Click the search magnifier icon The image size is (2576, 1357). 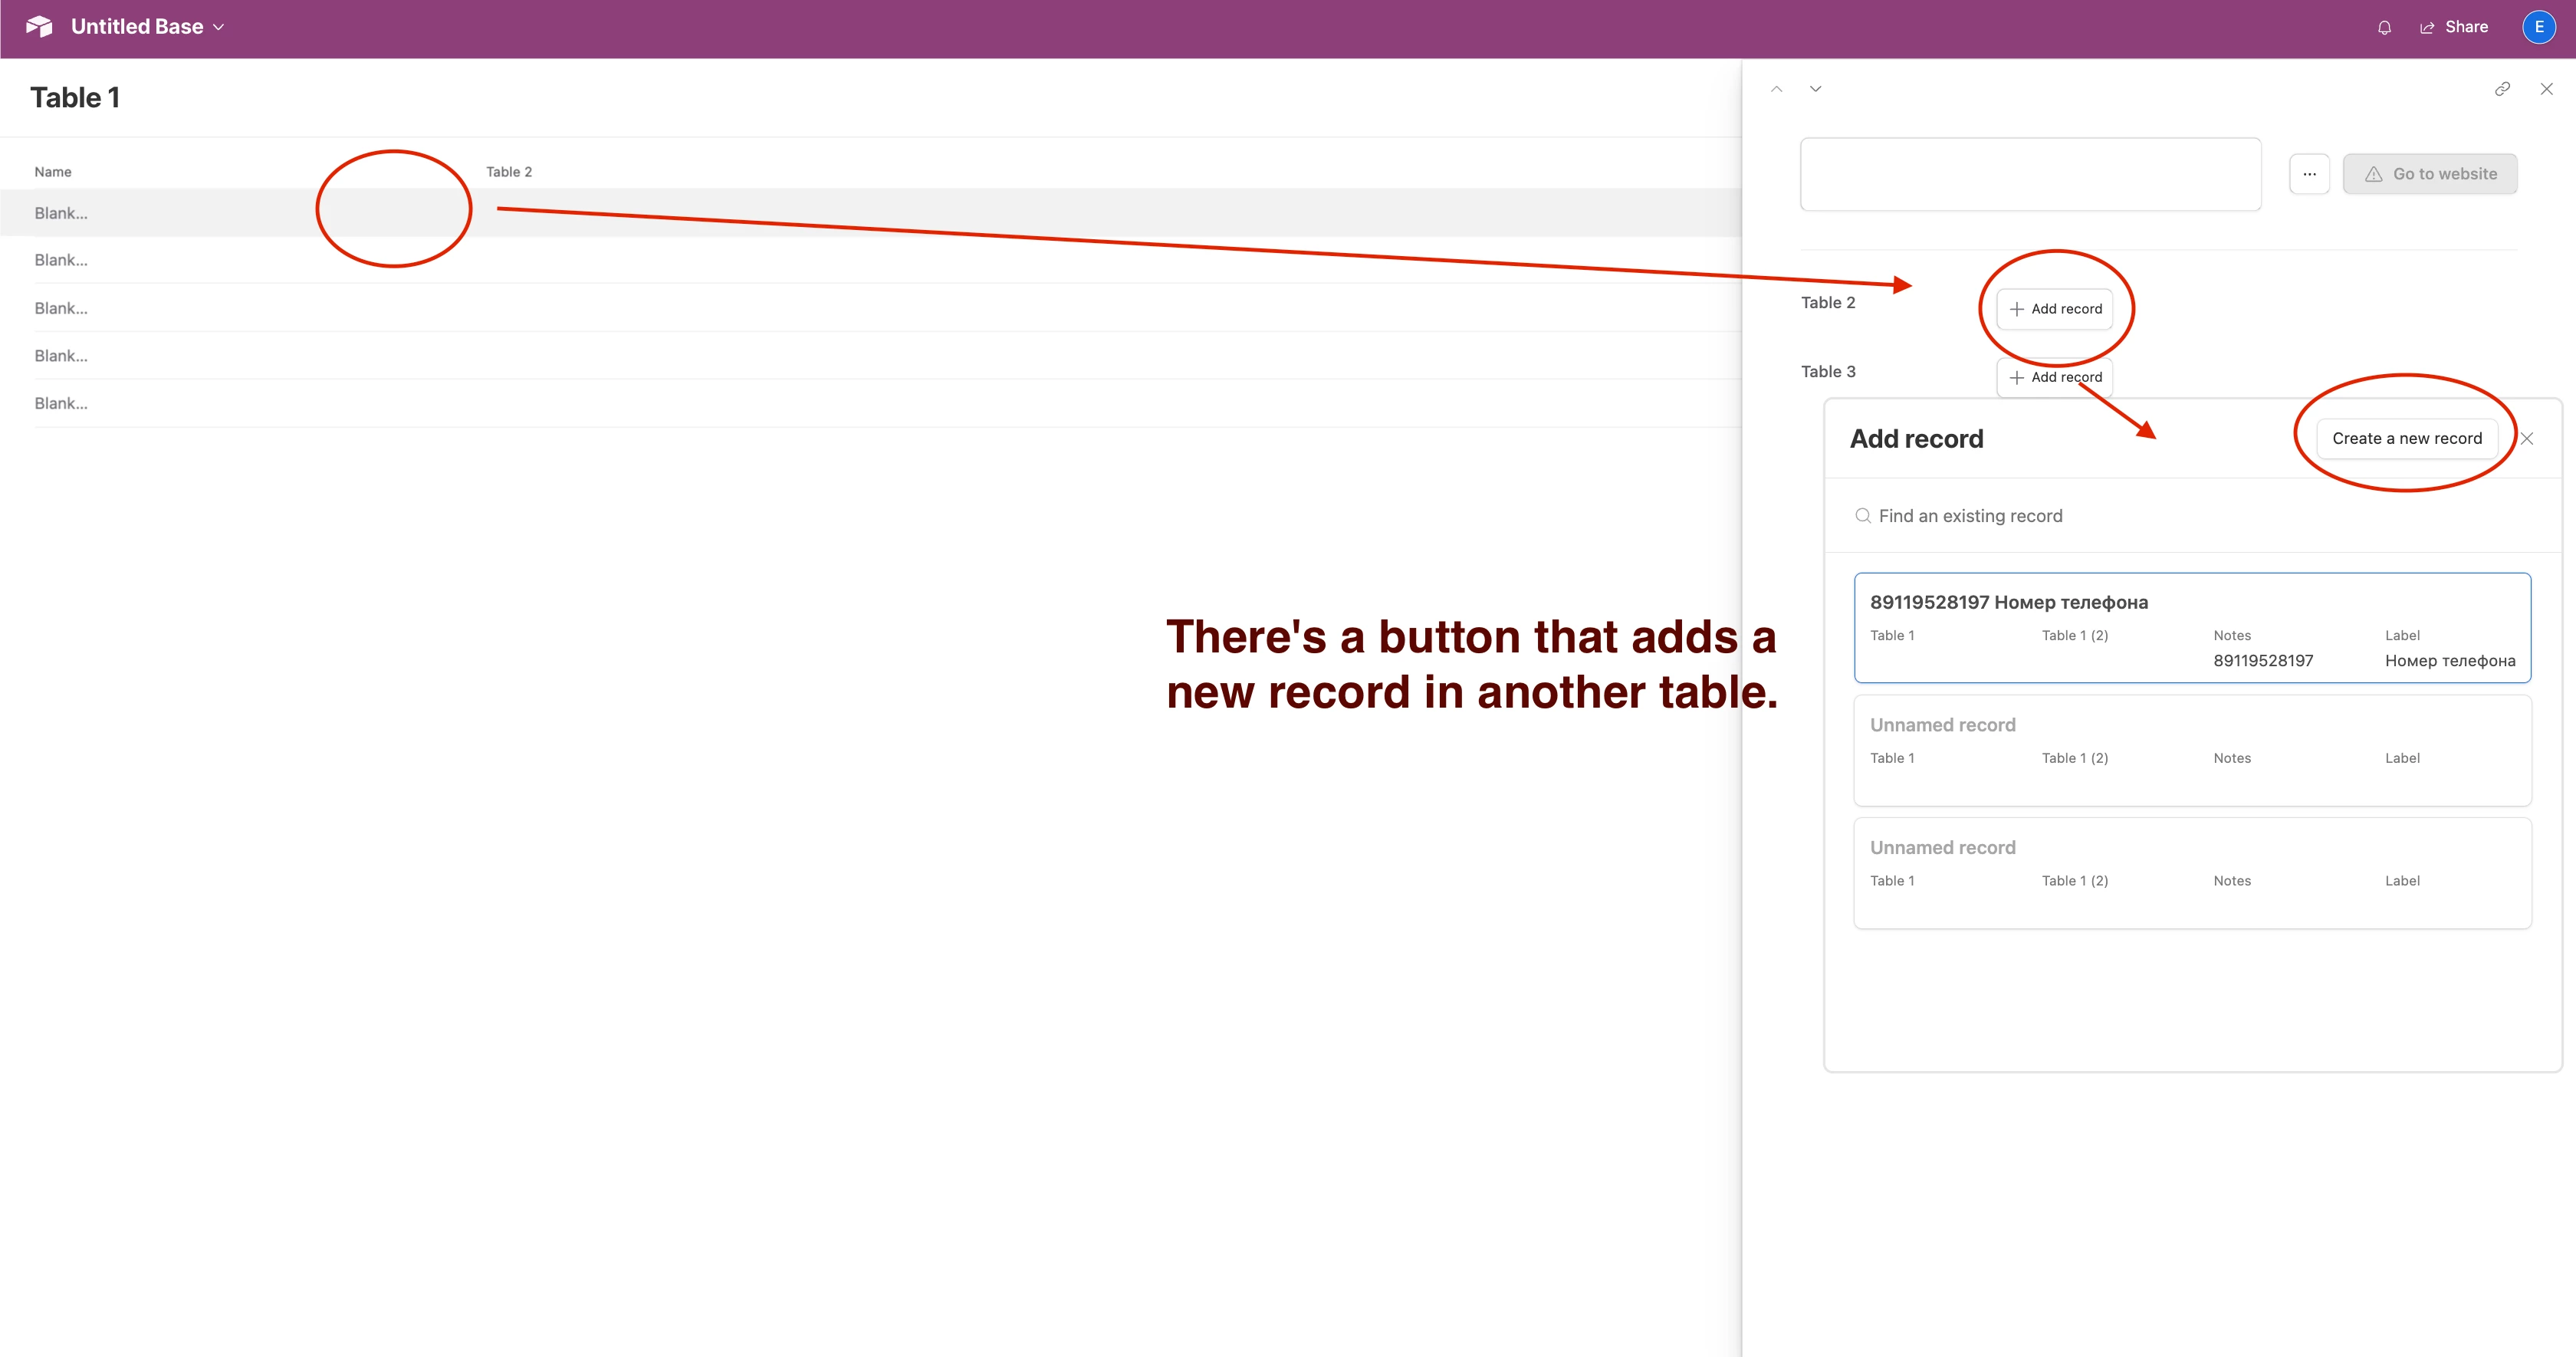click(1863, 516)
